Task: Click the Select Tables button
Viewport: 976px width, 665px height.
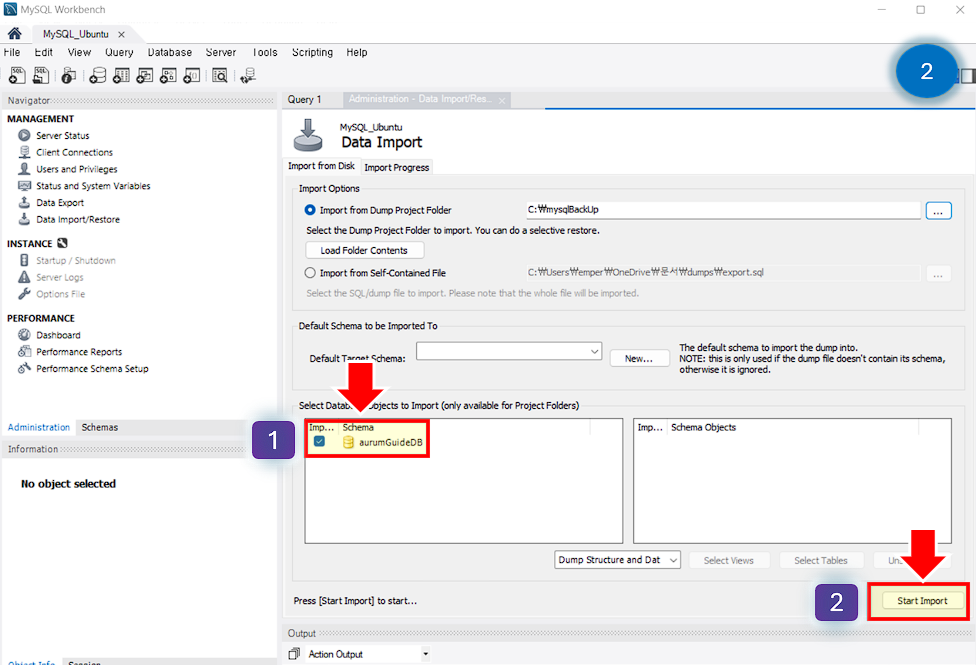Action: pyautogui.click(x=820, y=560)
